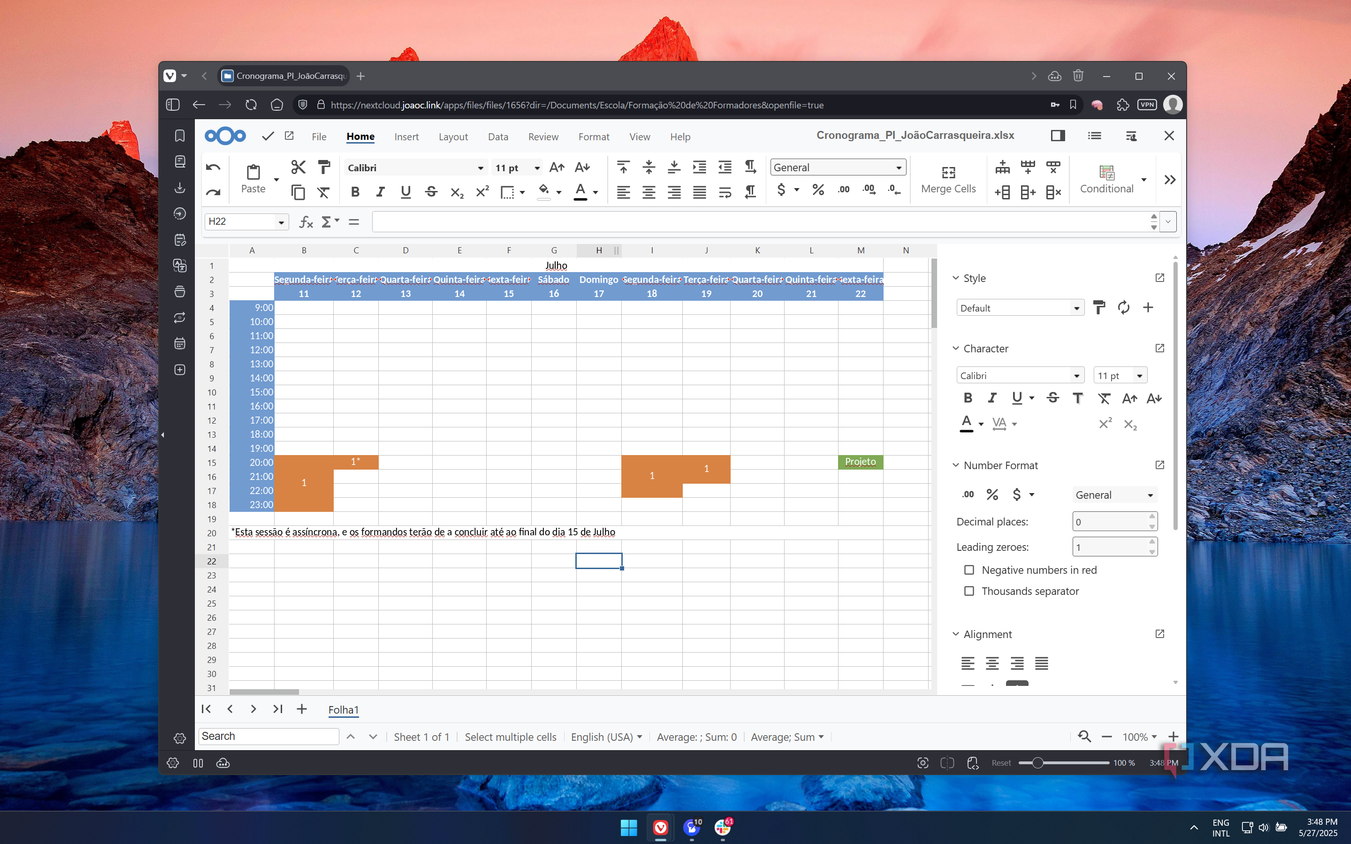The height and width of the screenshot is (844, 1351).
Task: Collapse the Character section in sidebar
Action: 956,349
